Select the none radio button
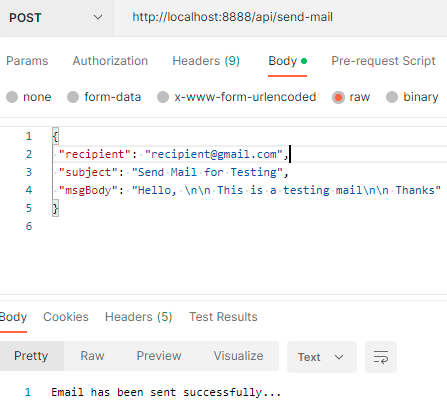The image size is (447, 417). [12, 97]
